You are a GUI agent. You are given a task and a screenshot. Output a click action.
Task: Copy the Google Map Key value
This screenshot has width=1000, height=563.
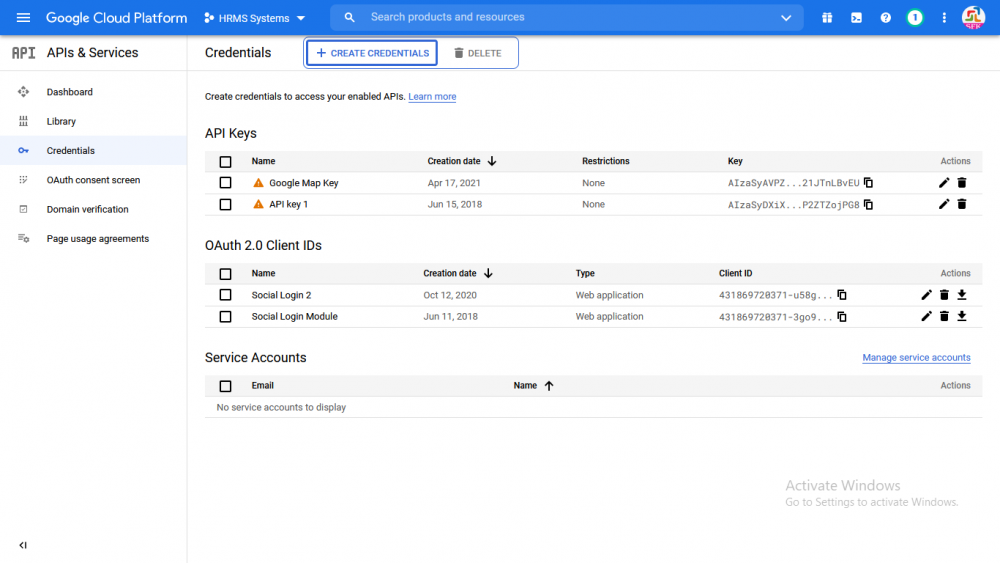[869, 183]
